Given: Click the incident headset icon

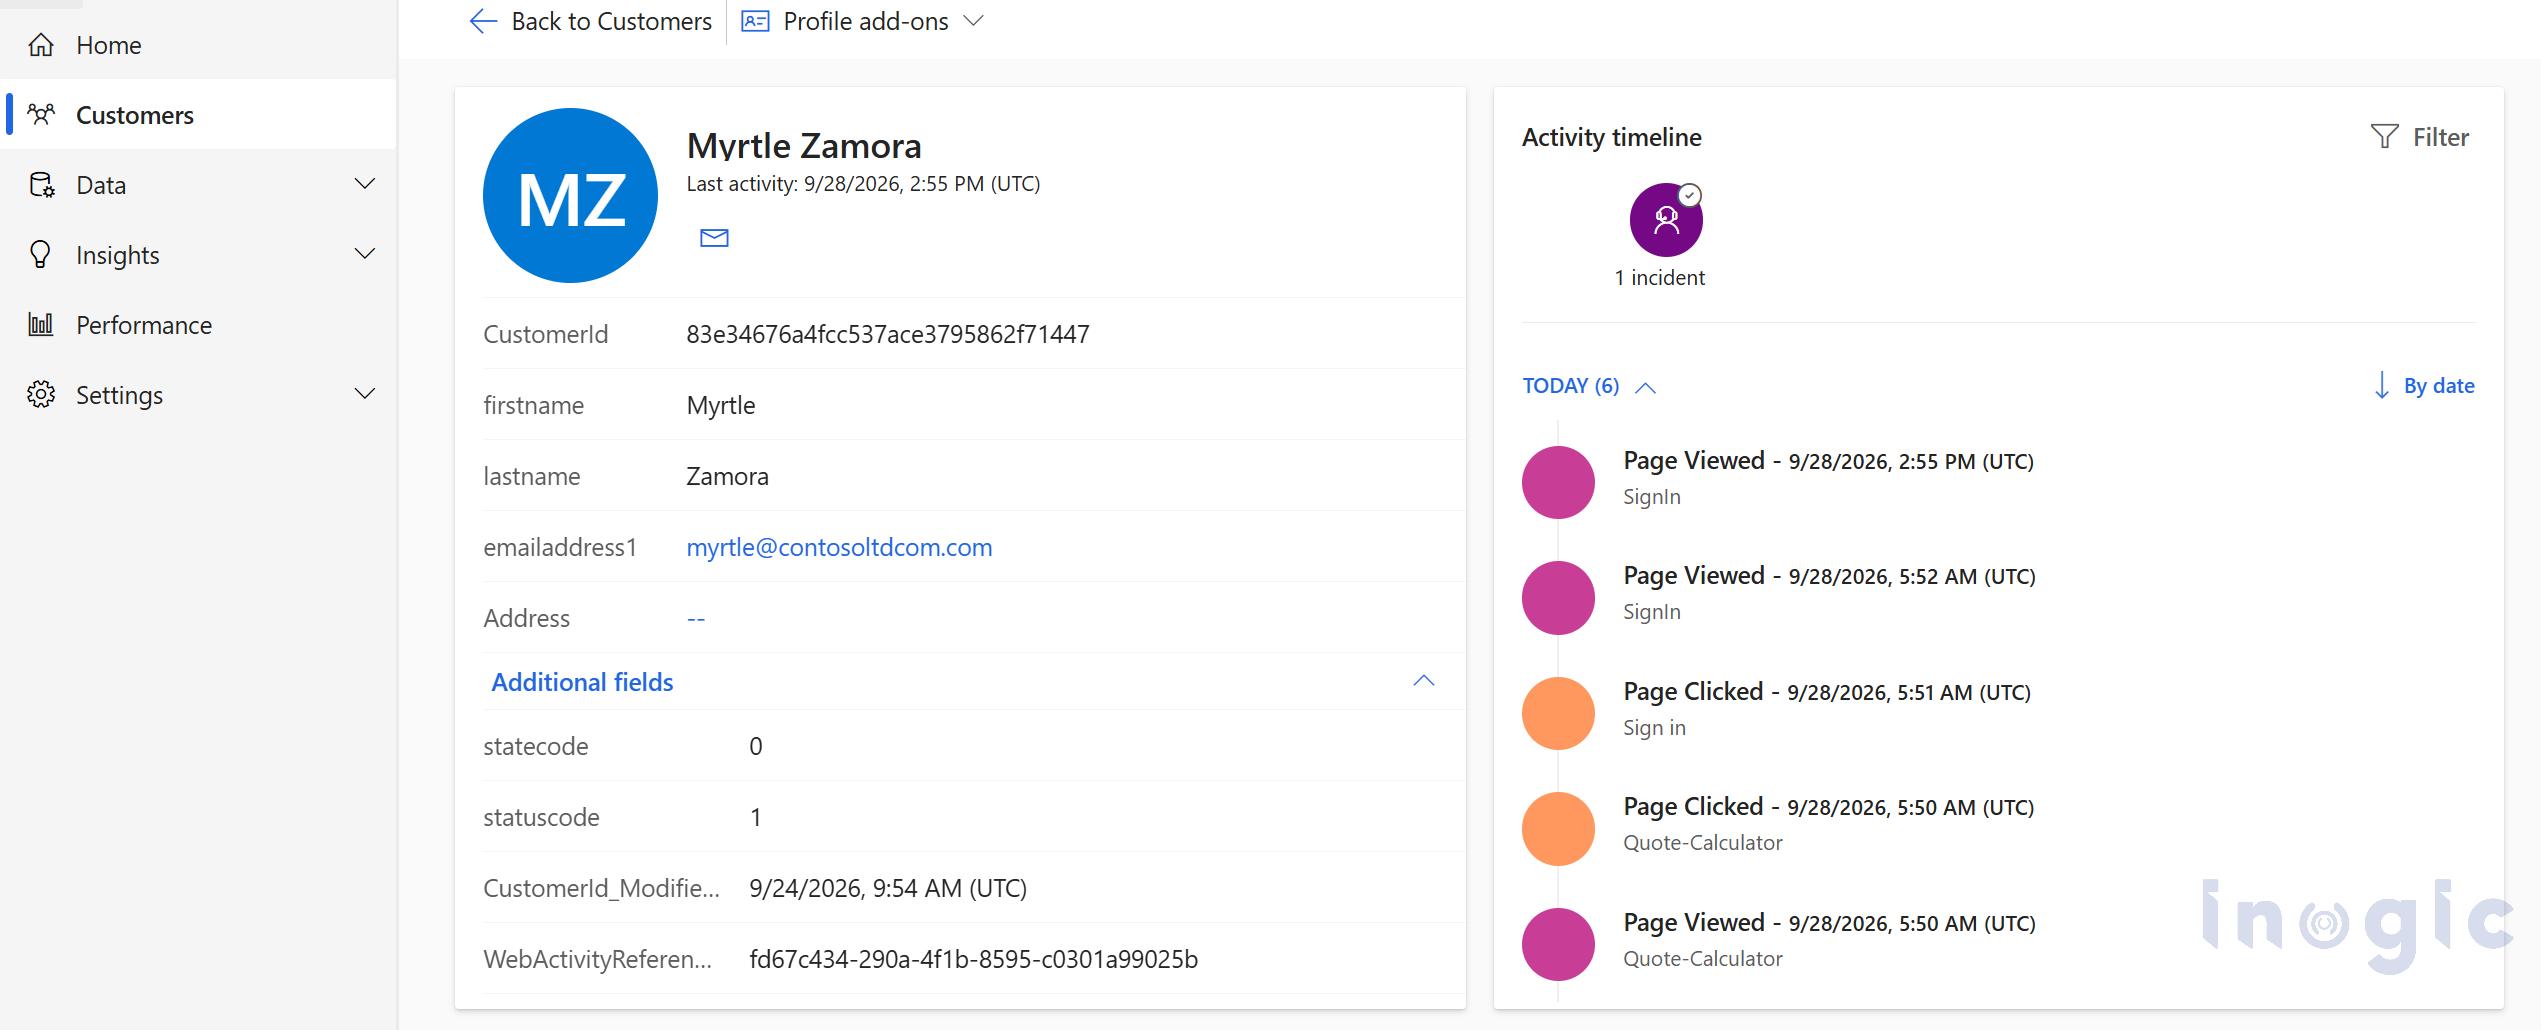Looking at the screenshot, I should pos(1666,220).
